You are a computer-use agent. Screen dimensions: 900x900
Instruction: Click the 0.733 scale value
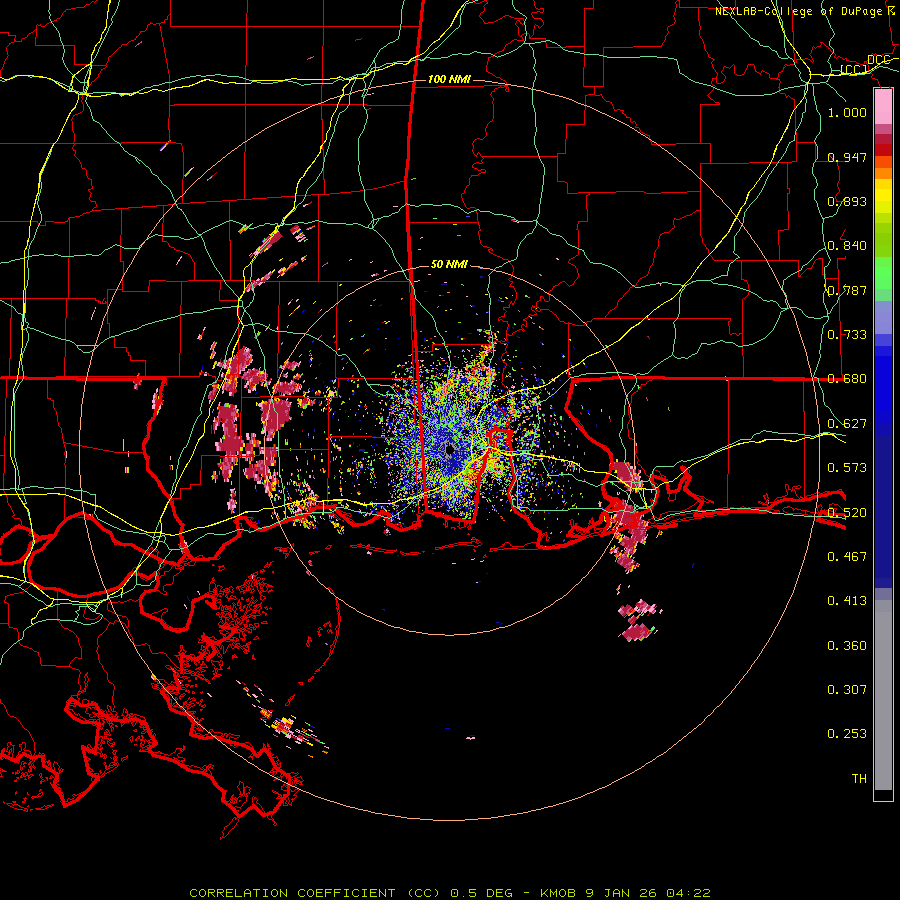(x=847, y=335)
